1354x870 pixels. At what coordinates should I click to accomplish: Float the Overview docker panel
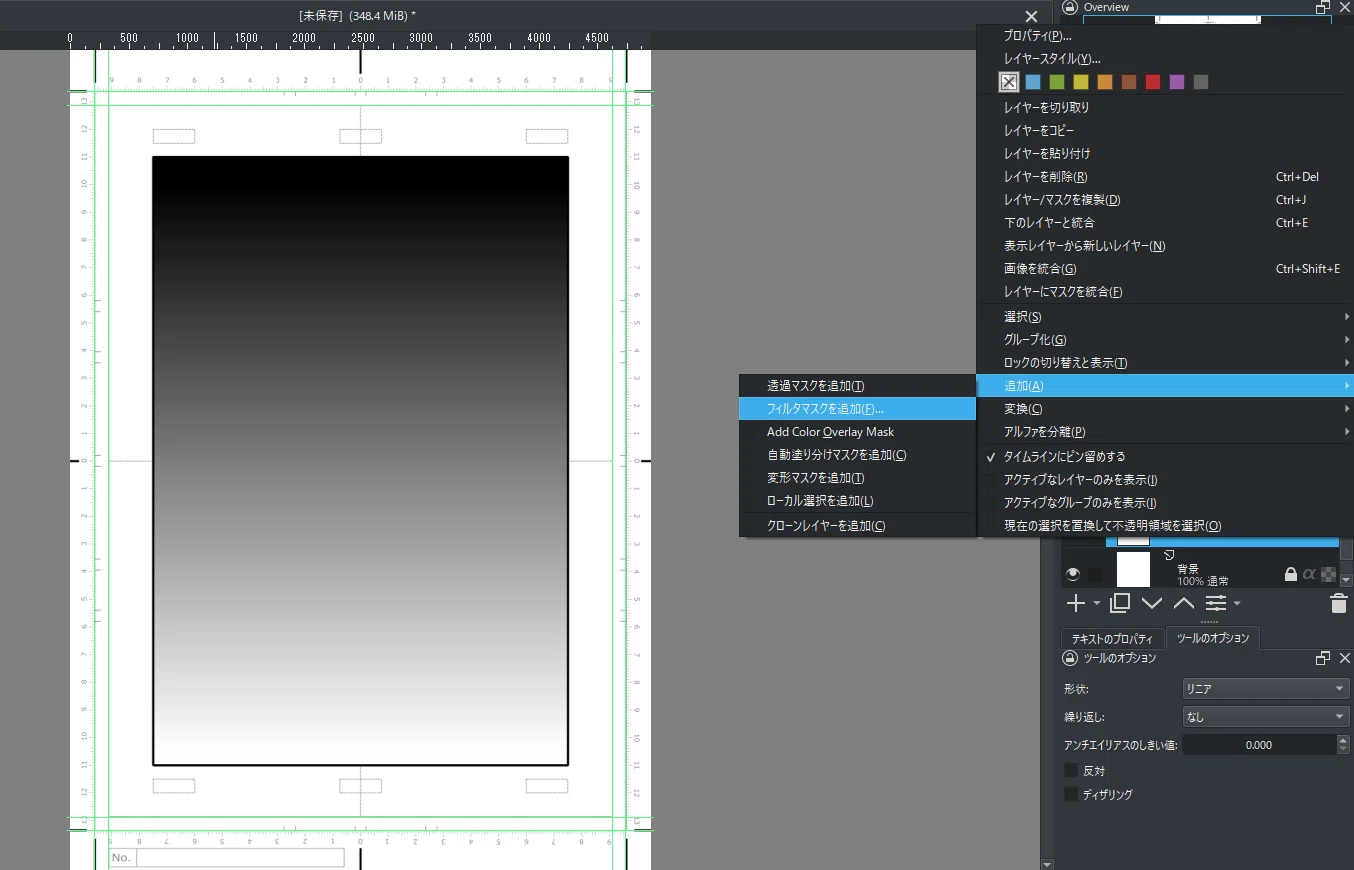pyautogui.click(x=1323, y=7)
